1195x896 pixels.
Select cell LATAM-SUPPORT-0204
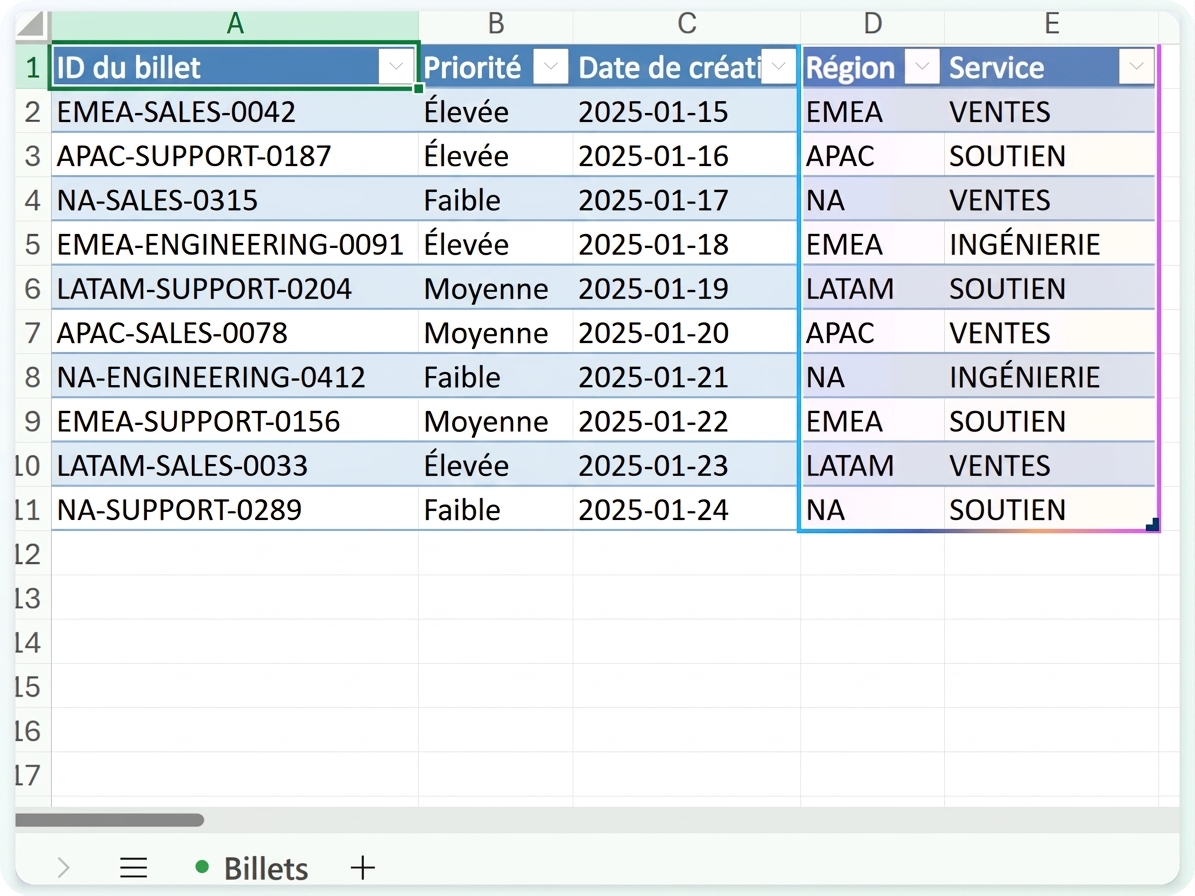(235, 289)
